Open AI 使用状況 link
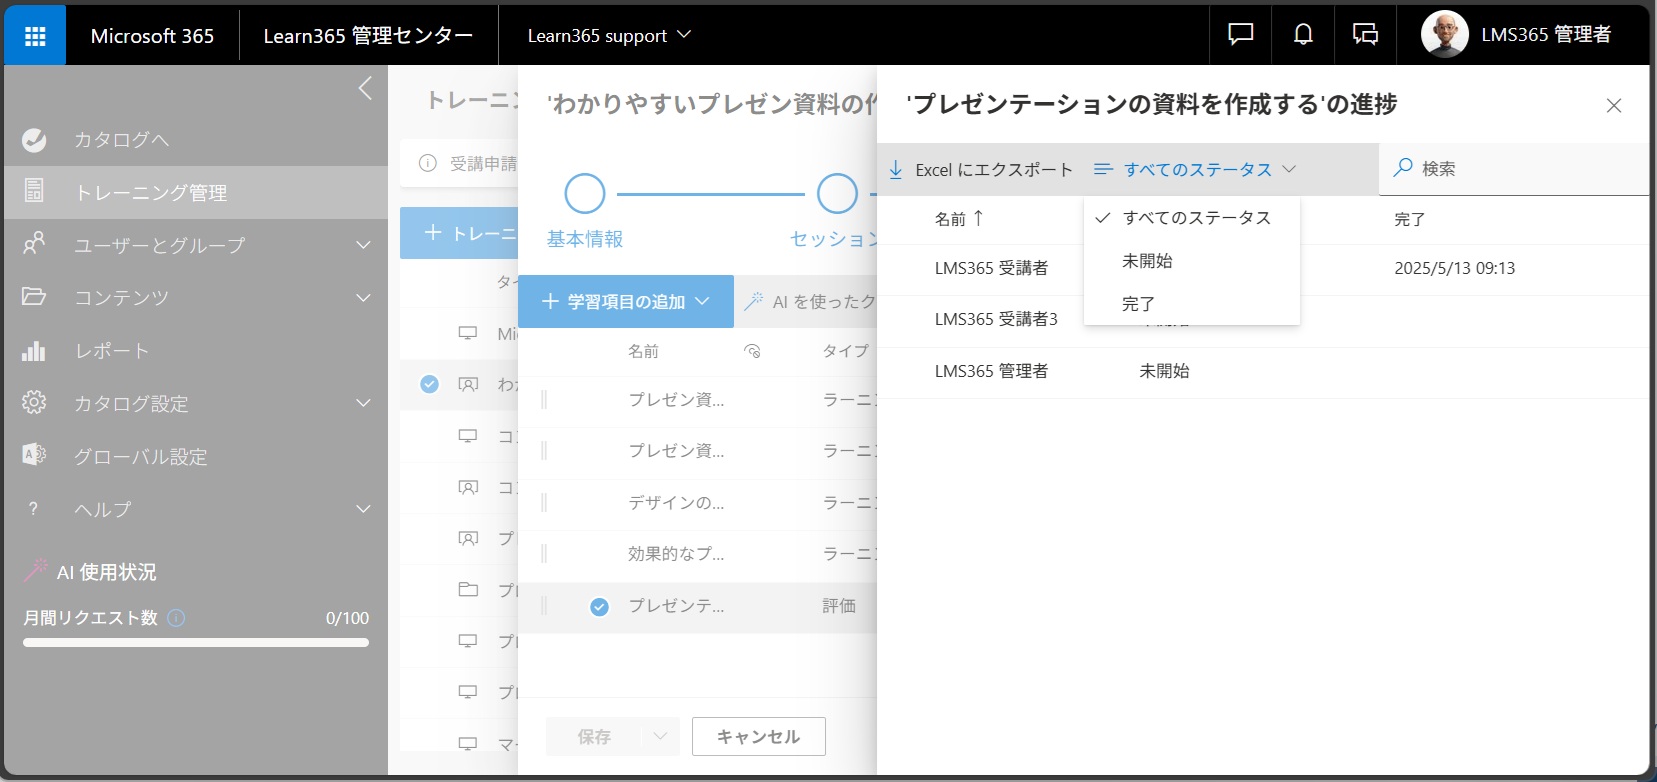The width and height of the screenshot is (1657, 782). 106,572
